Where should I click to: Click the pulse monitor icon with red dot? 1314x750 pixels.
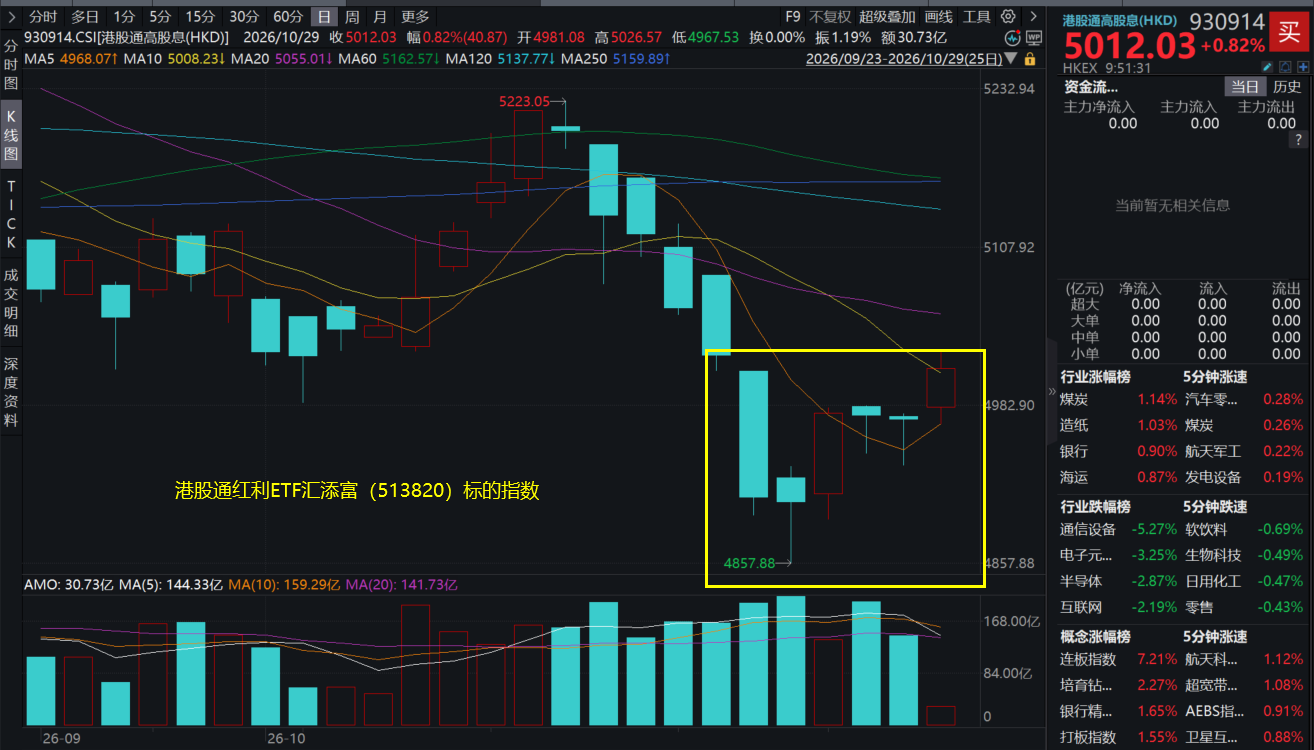pyautogui.click(x=1013, y=38)
